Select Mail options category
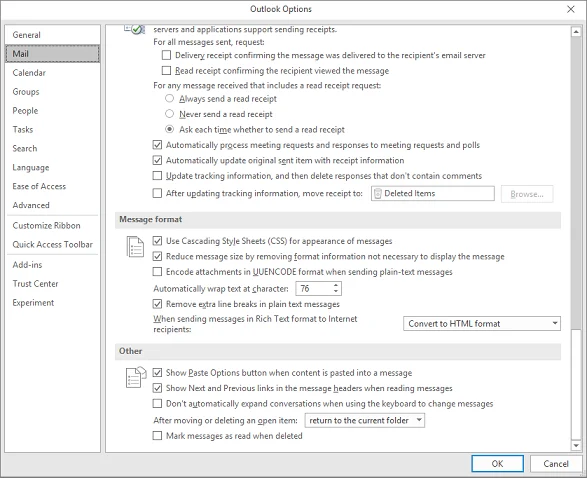The image size is (587, 478). pyautogui.click(x=53, y=54)
